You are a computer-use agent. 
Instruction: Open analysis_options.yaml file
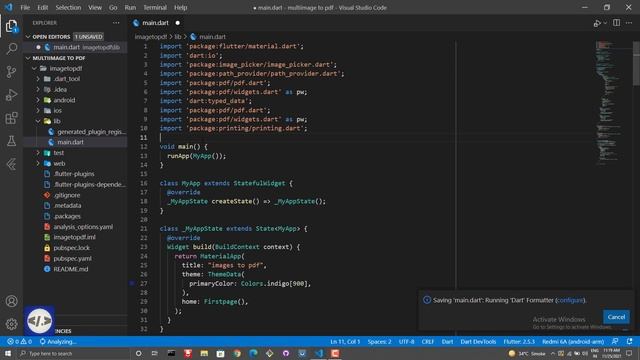point(83,227)
